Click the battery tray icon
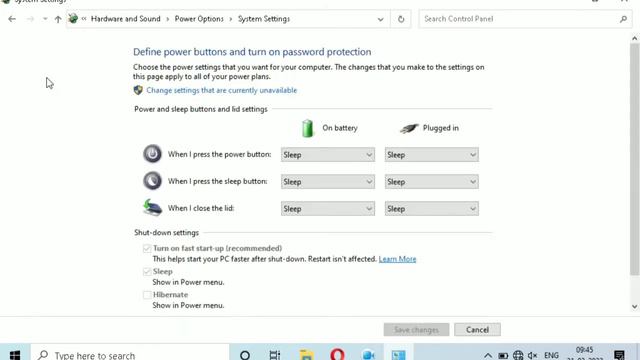The image size is (640, 360). point(503,356)
